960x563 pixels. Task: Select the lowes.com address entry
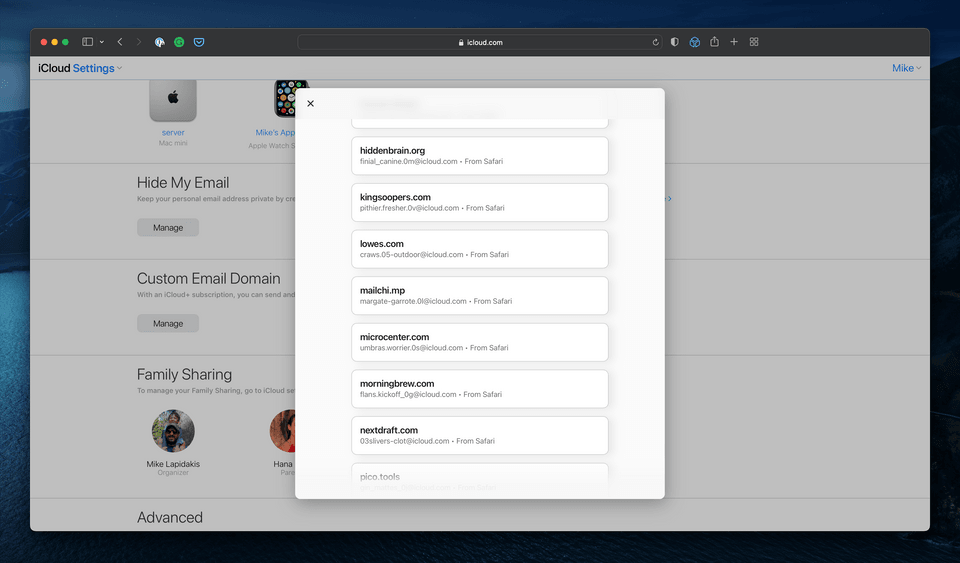tap(480, 249)
